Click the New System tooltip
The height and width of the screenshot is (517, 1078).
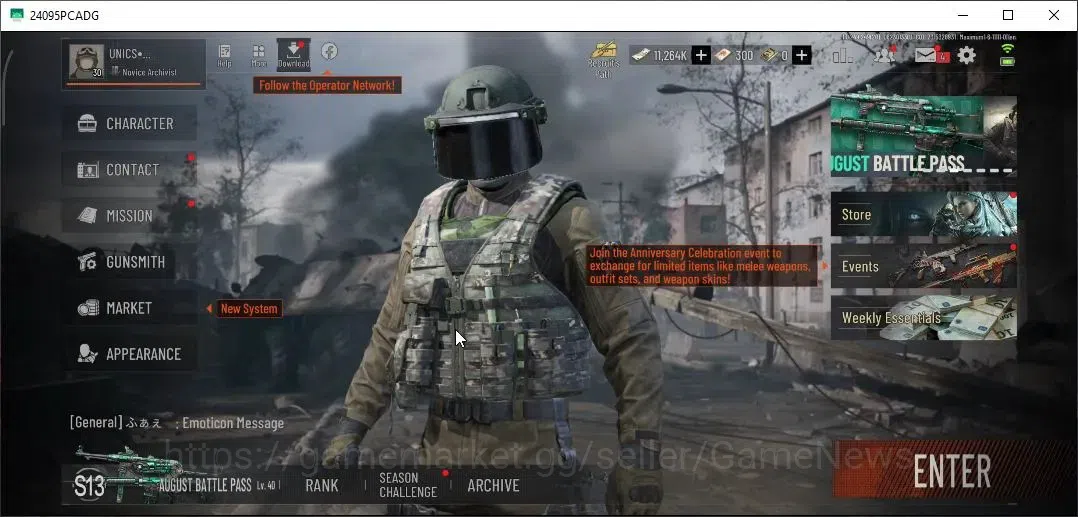click(x=248, y=309)
